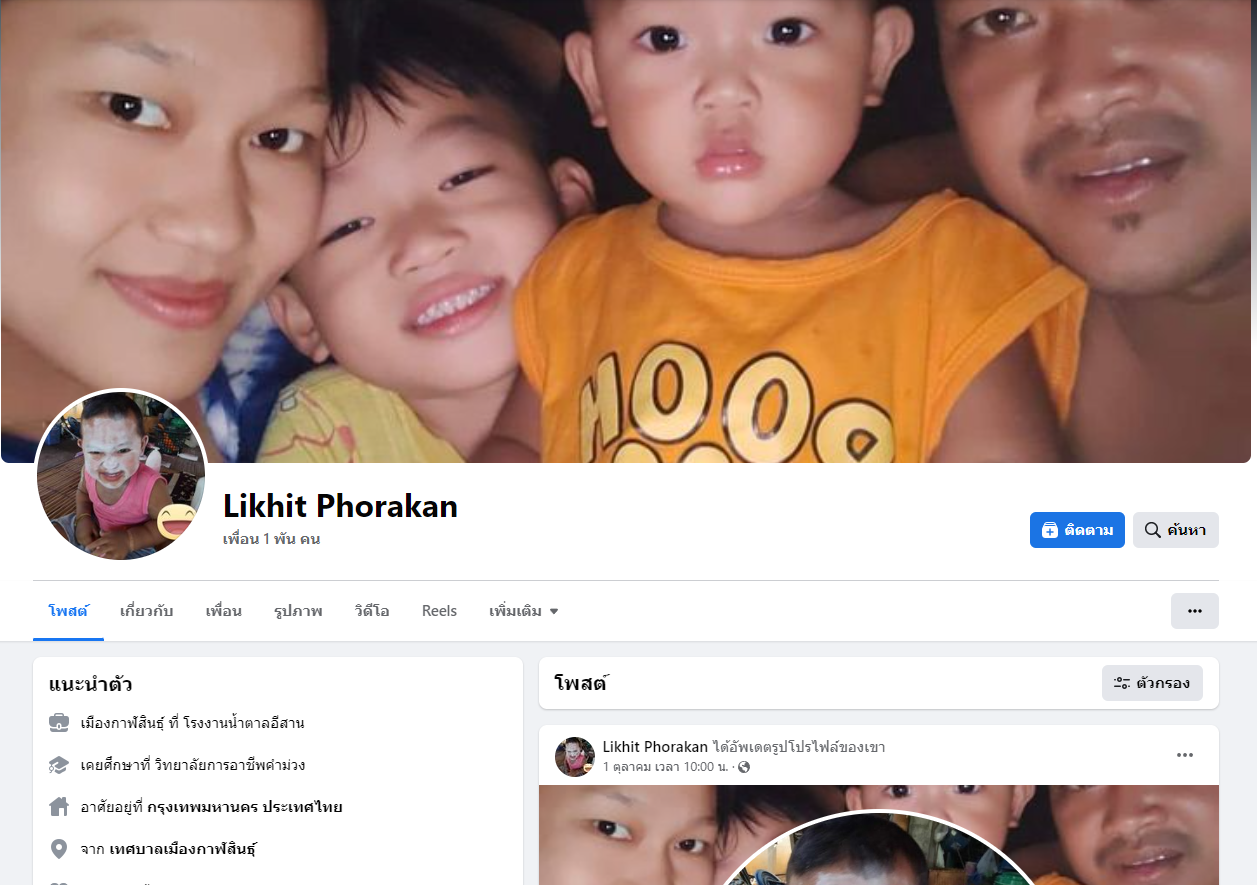Click the location pin hometown icon
Screen dimensions: 1257x885
[x=59, y=849]
